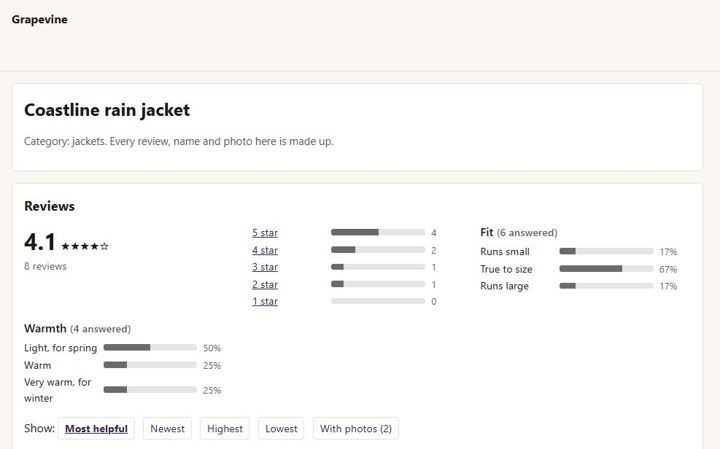The width and height of the screenshot is (720, 449).
Task: Sort reviews by Lowest rating
Action: 281,428
